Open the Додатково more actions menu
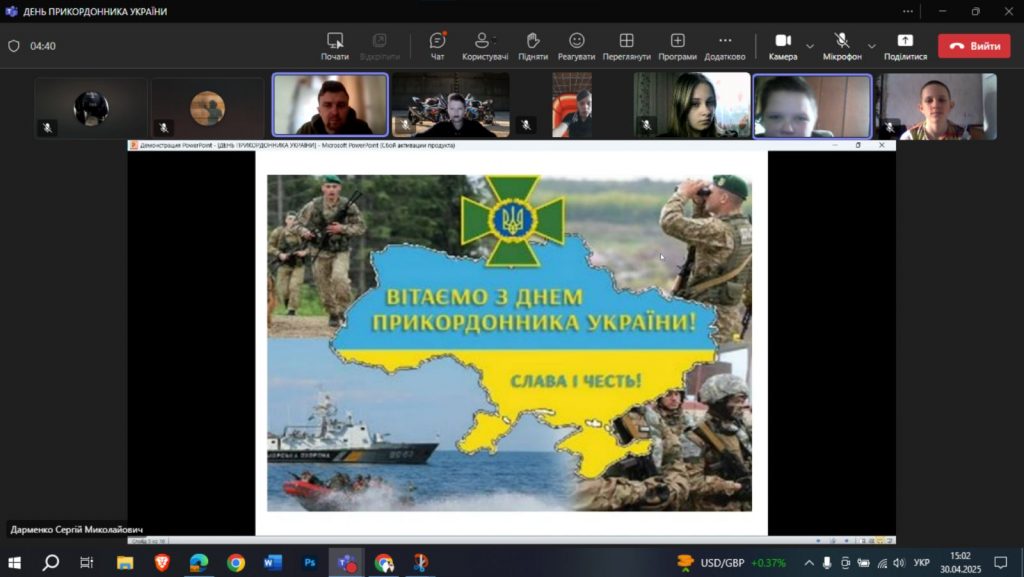 coord(724,46)
